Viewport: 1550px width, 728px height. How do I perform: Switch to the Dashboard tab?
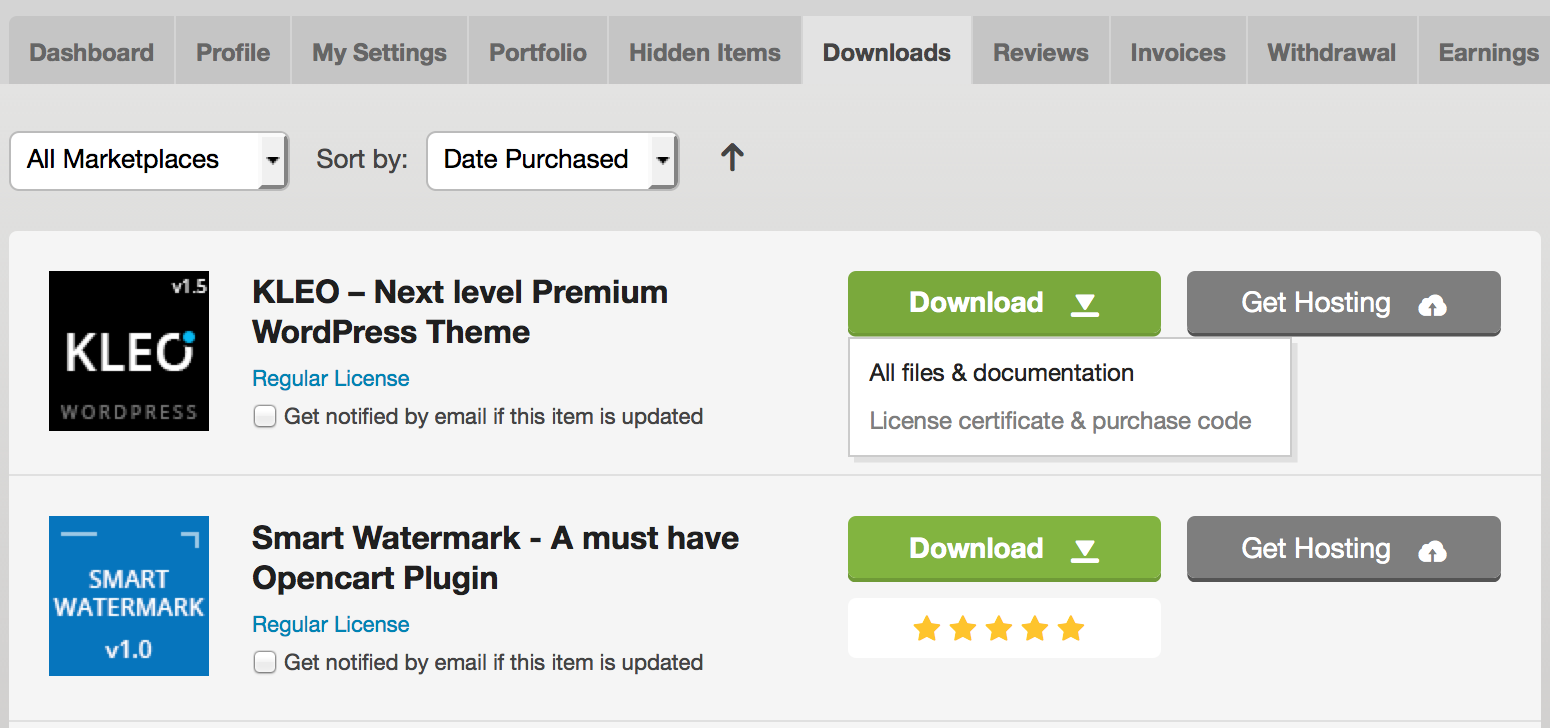(x=92, y=52)
